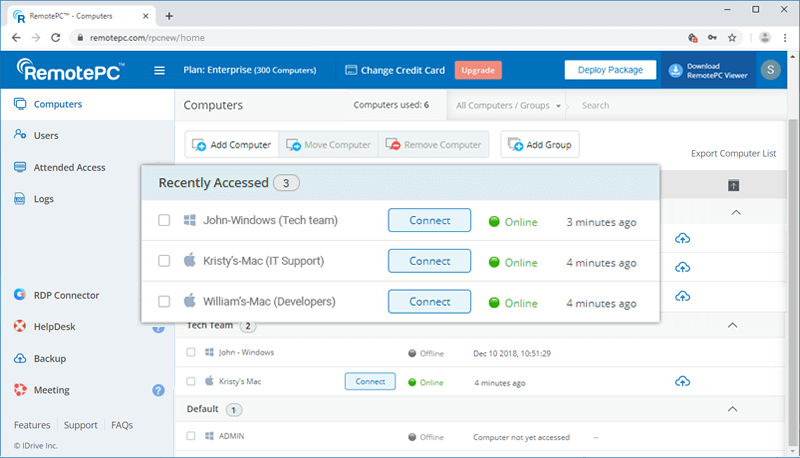Click the help icon next to Meeting
Viewport: 800px width, 458px height.
158,390
